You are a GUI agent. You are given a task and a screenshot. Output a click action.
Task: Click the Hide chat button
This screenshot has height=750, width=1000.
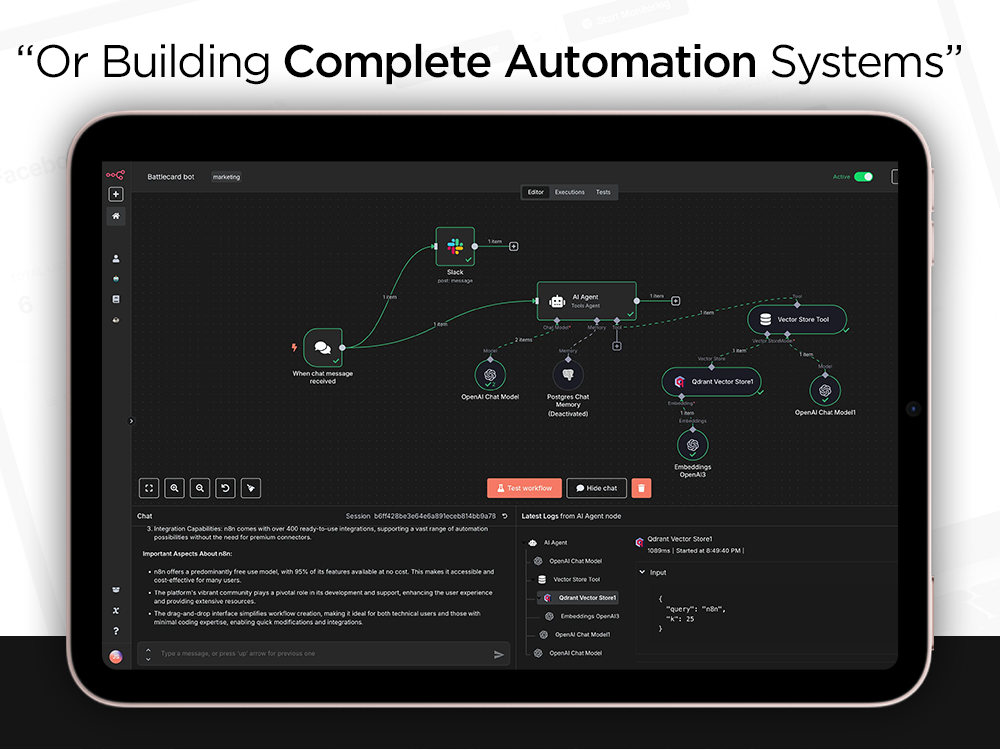596,488
